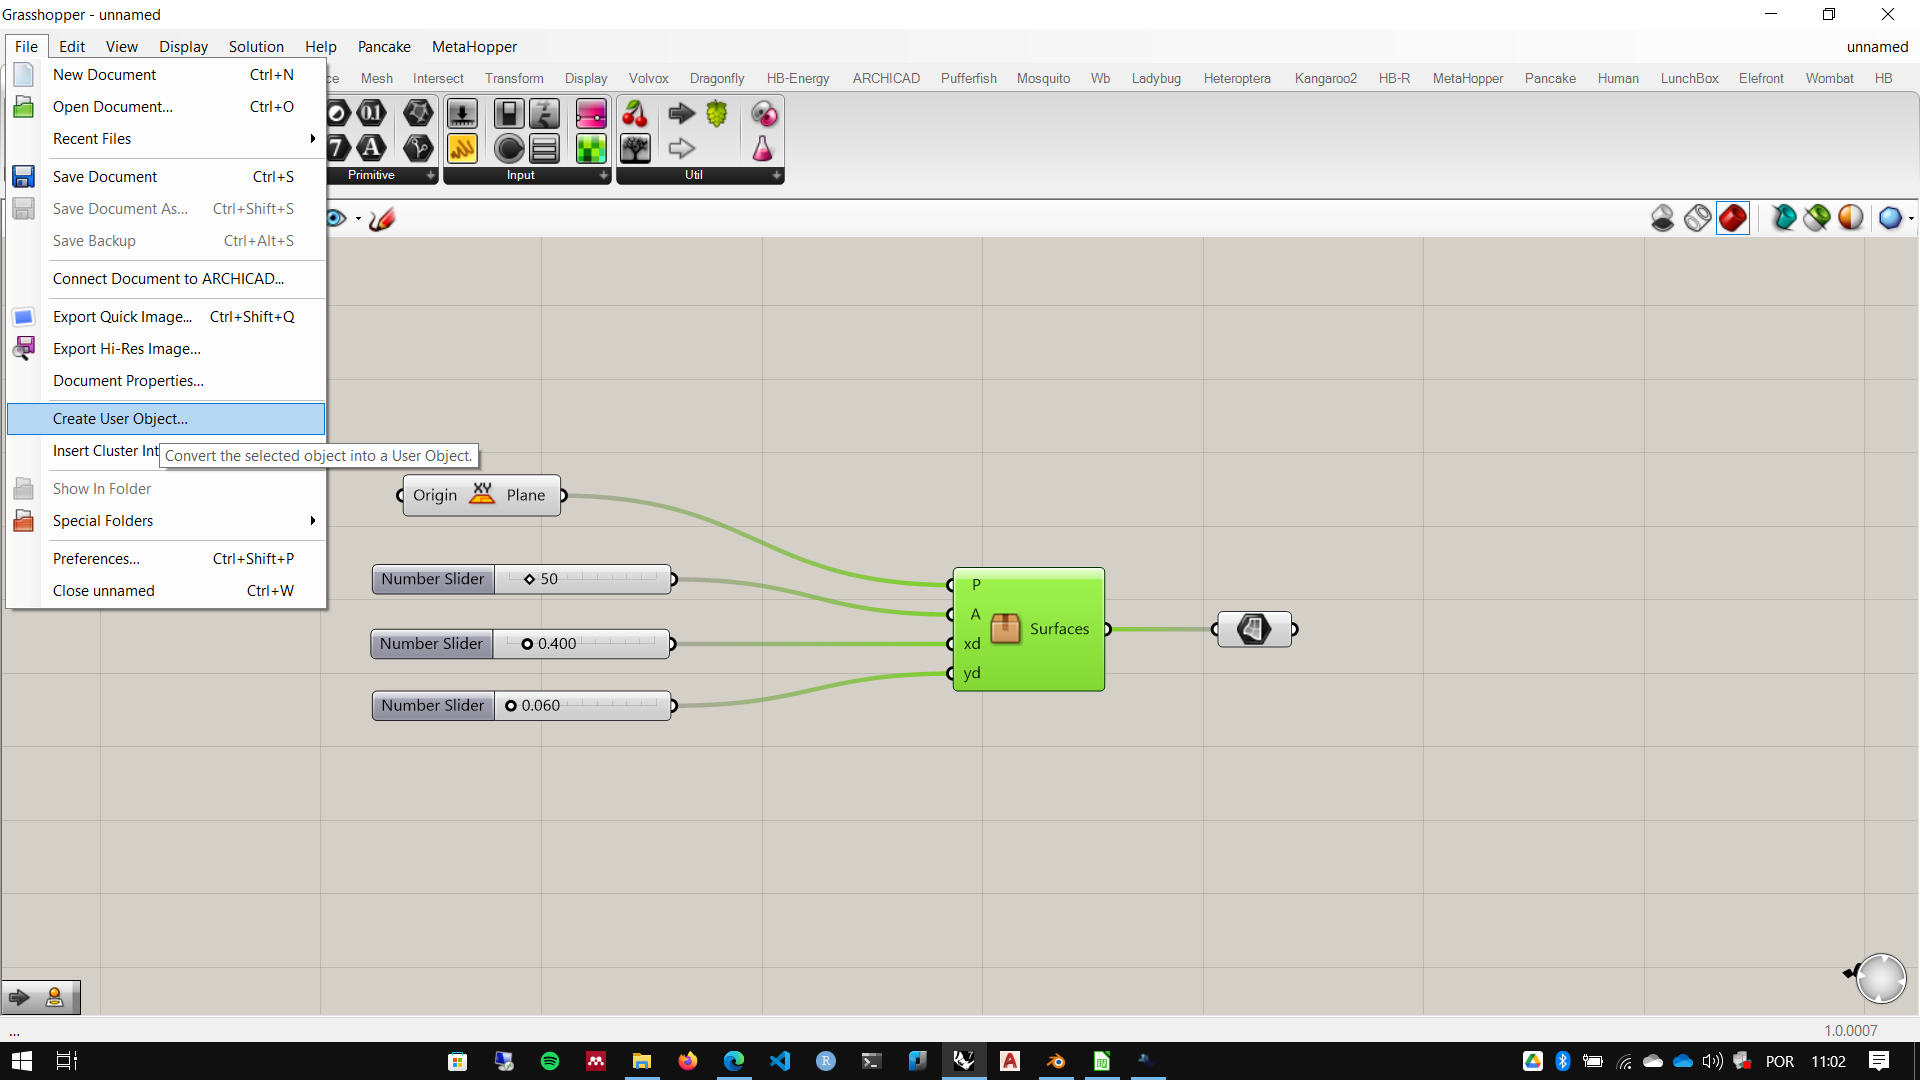This screenshot has height=1080, width=1920.
Task: Open the Edit menu
Action: [72, 47]
